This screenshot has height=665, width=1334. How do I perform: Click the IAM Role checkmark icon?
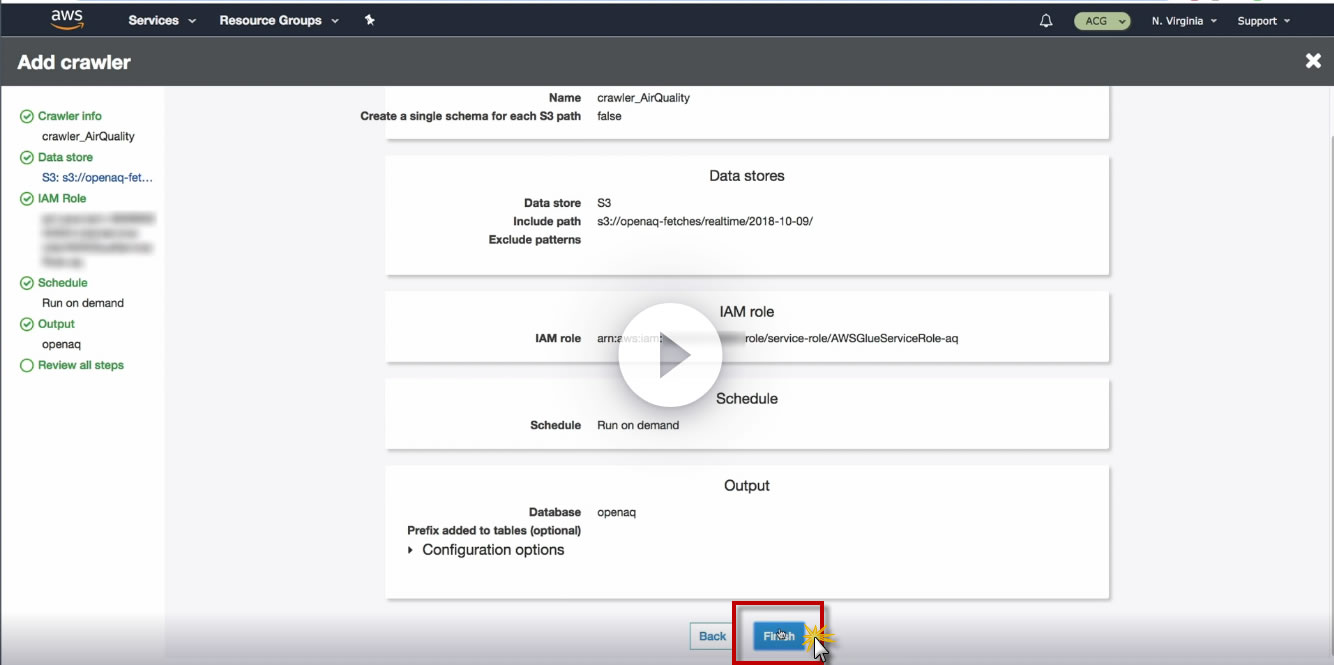pos(27,198)
